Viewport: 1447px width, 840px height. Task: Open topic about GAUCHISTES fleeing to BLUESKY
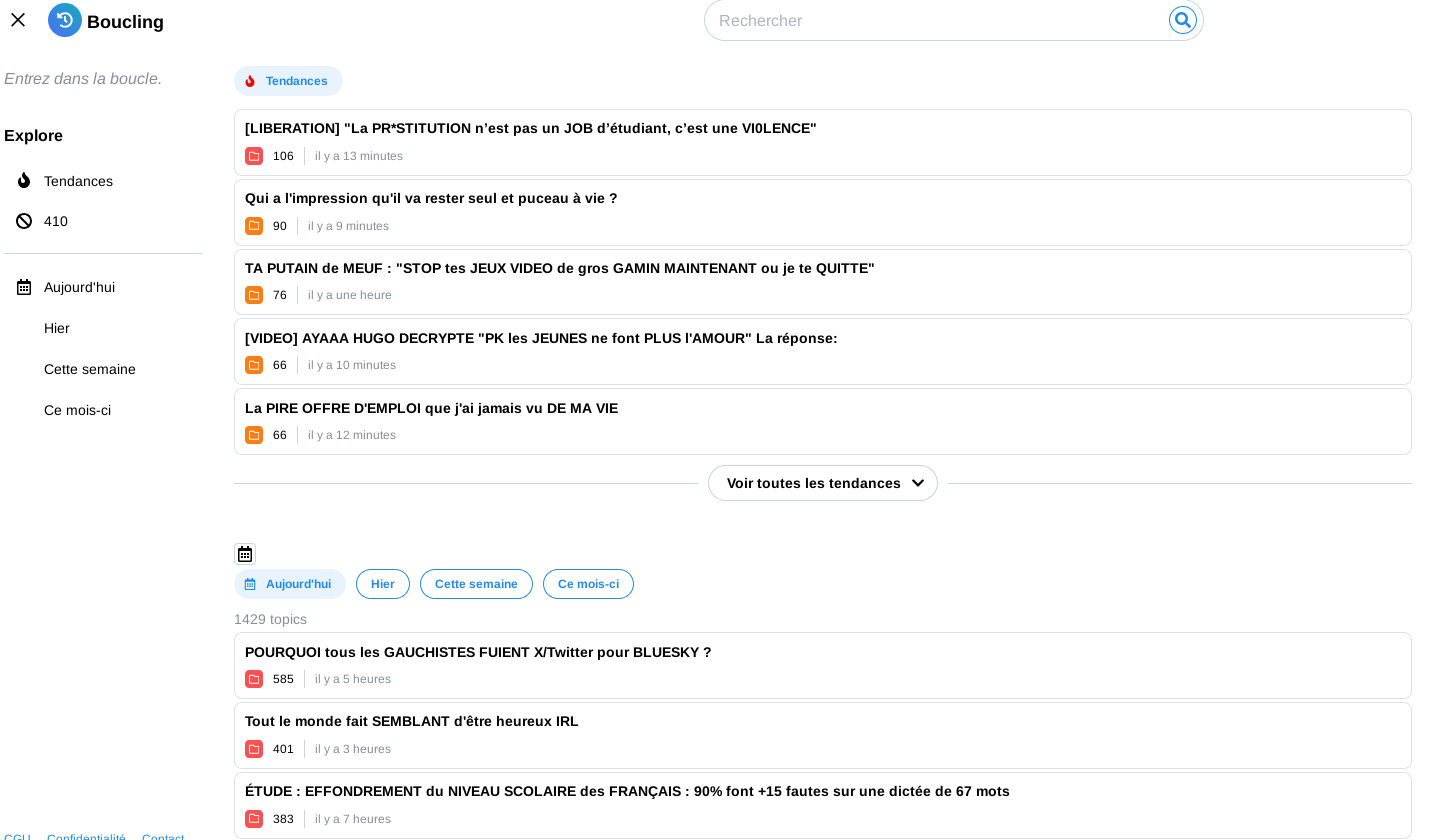[x=478, y=652]
